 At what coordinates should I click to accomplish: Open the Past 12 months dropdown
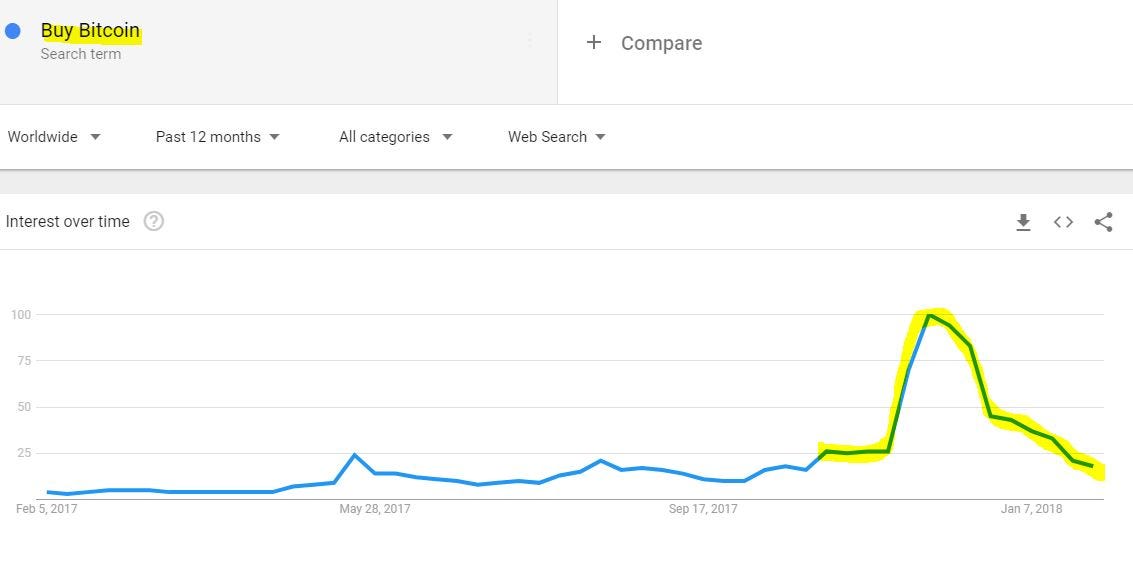[217, 137]
